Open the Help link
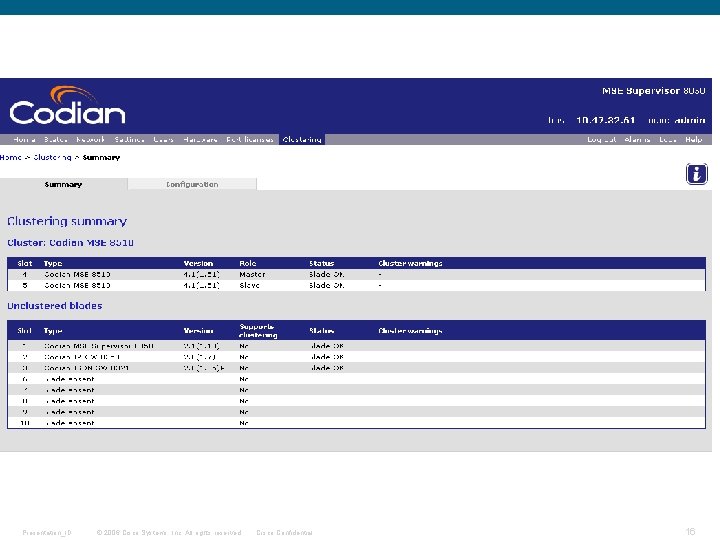This screenshot has width=720, height=540. [693, 140]
